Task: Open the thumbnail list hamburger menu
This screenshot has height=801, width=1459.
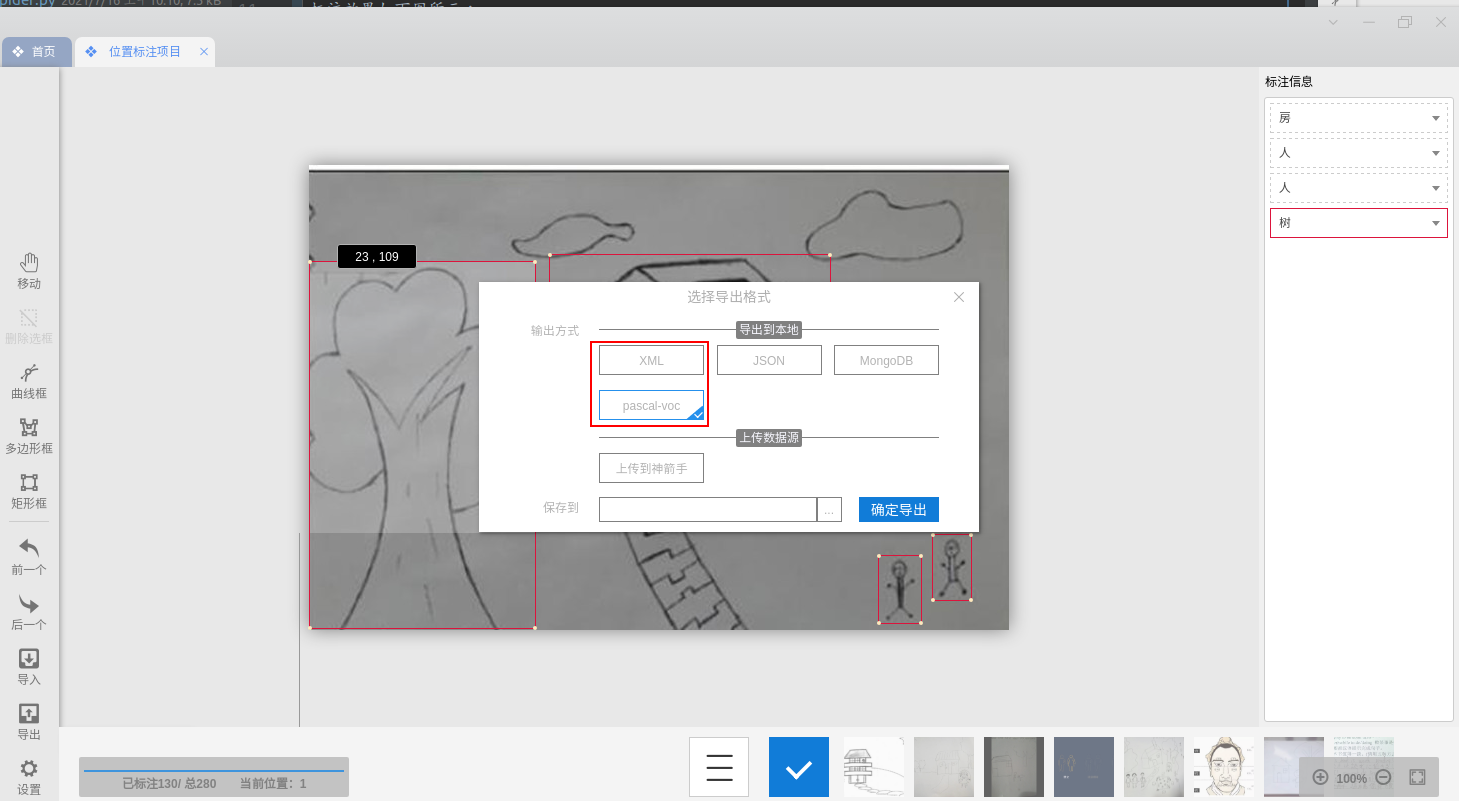Action: point(719,767)
